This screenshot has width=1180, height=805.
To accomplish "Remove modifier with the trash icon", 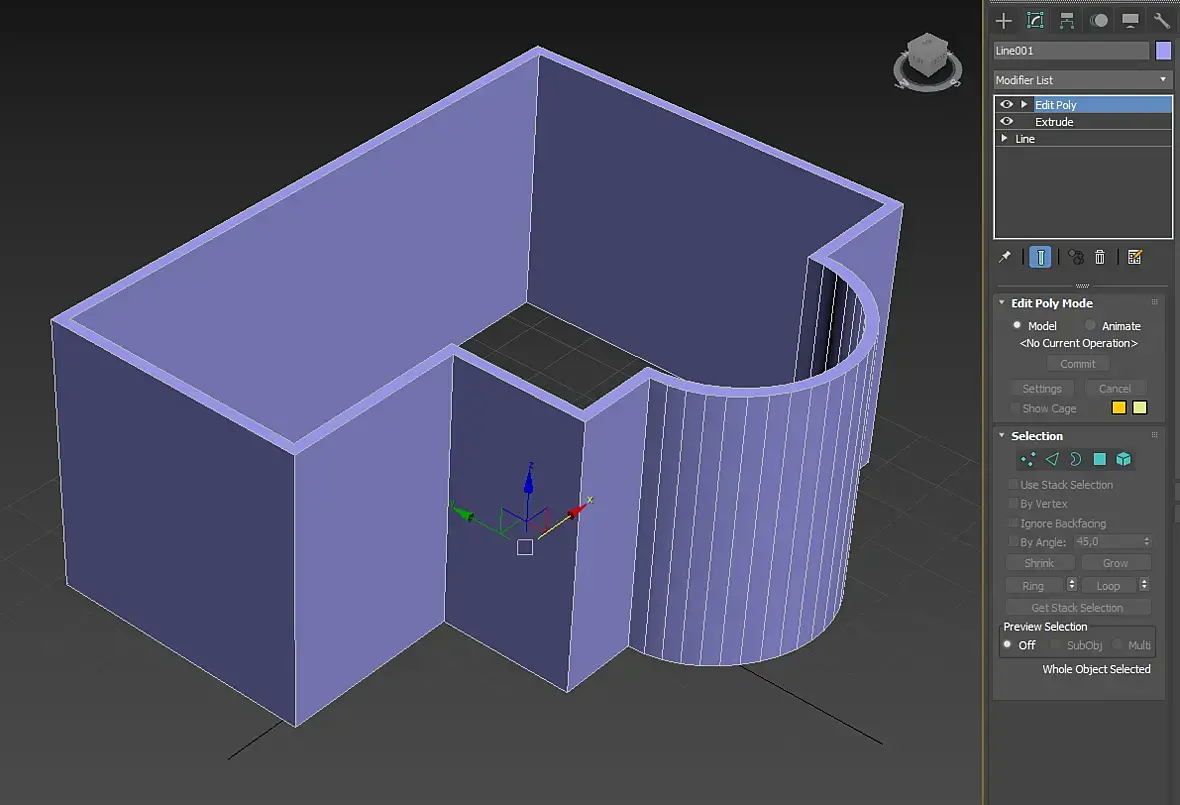I will point(1099,257).
